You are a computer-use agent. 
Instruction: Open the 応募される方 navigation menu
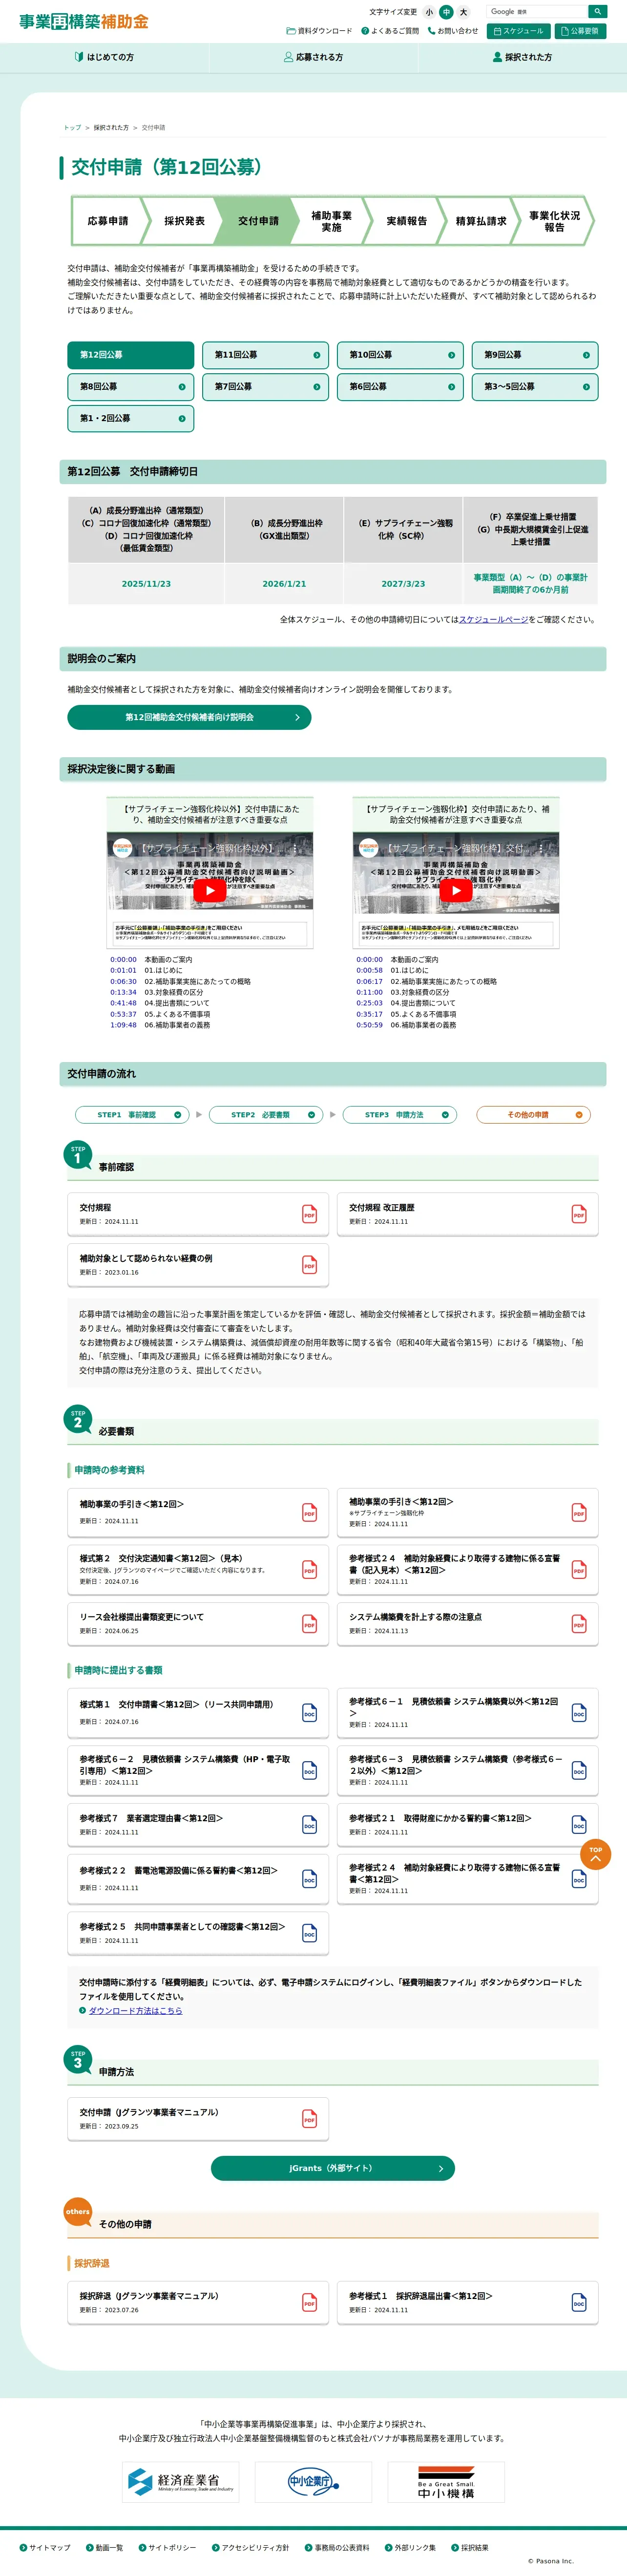(313, 57)
